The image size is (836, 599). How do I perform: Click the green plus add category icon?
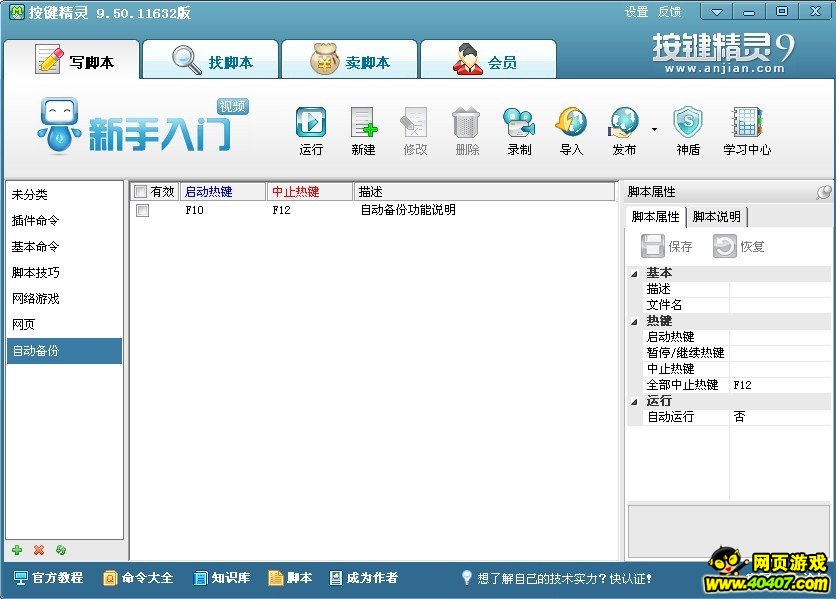17,550
